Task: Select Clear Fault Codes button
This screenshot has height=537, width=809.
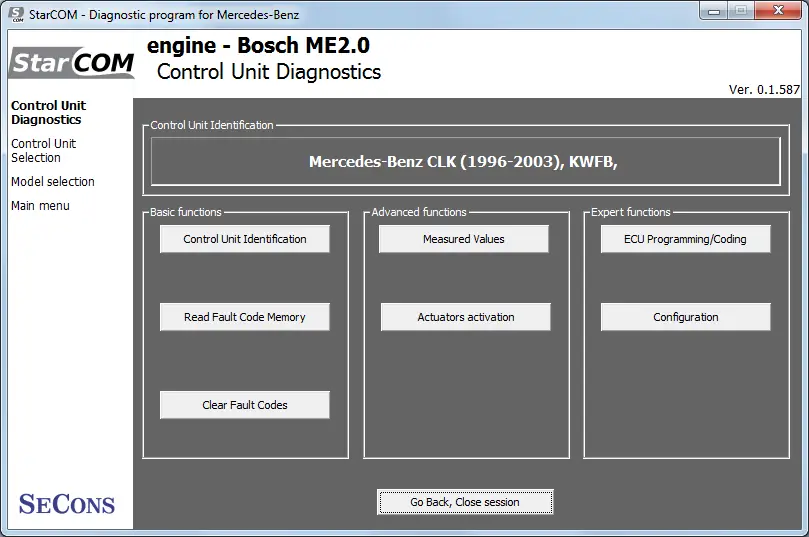Action: click(245, 405)
